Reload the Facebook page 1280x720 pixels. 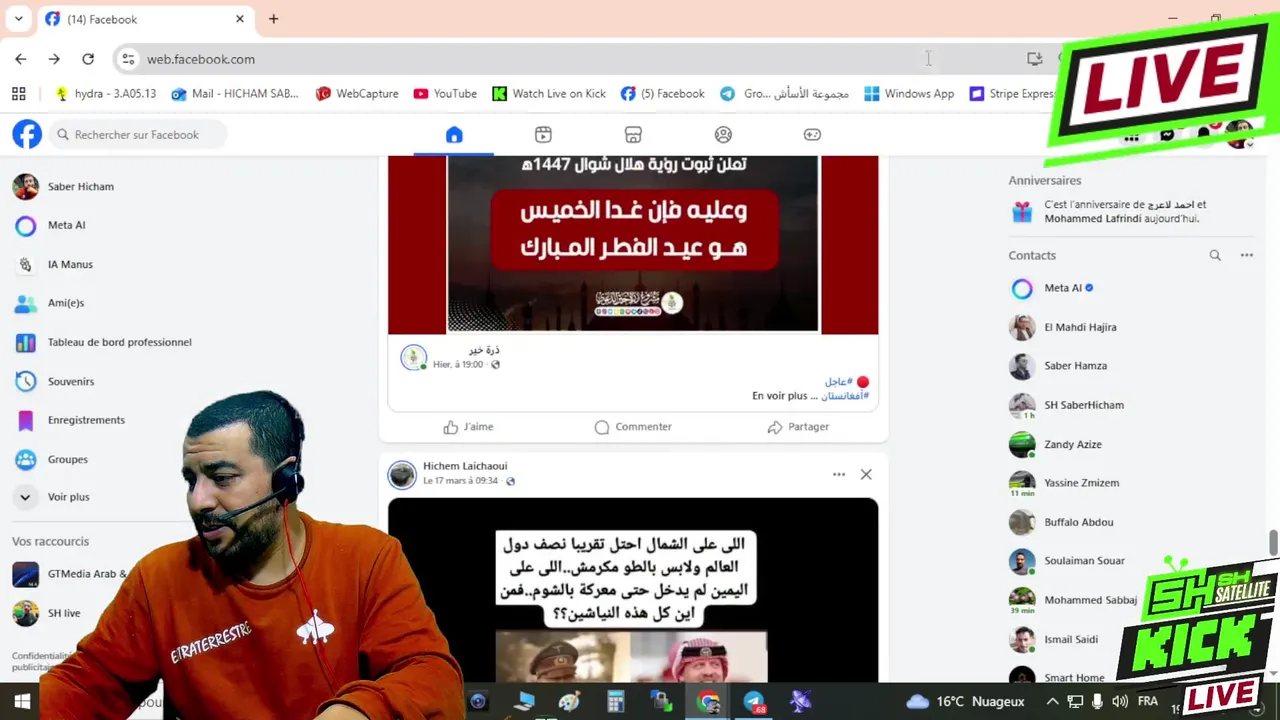(88, 59)
